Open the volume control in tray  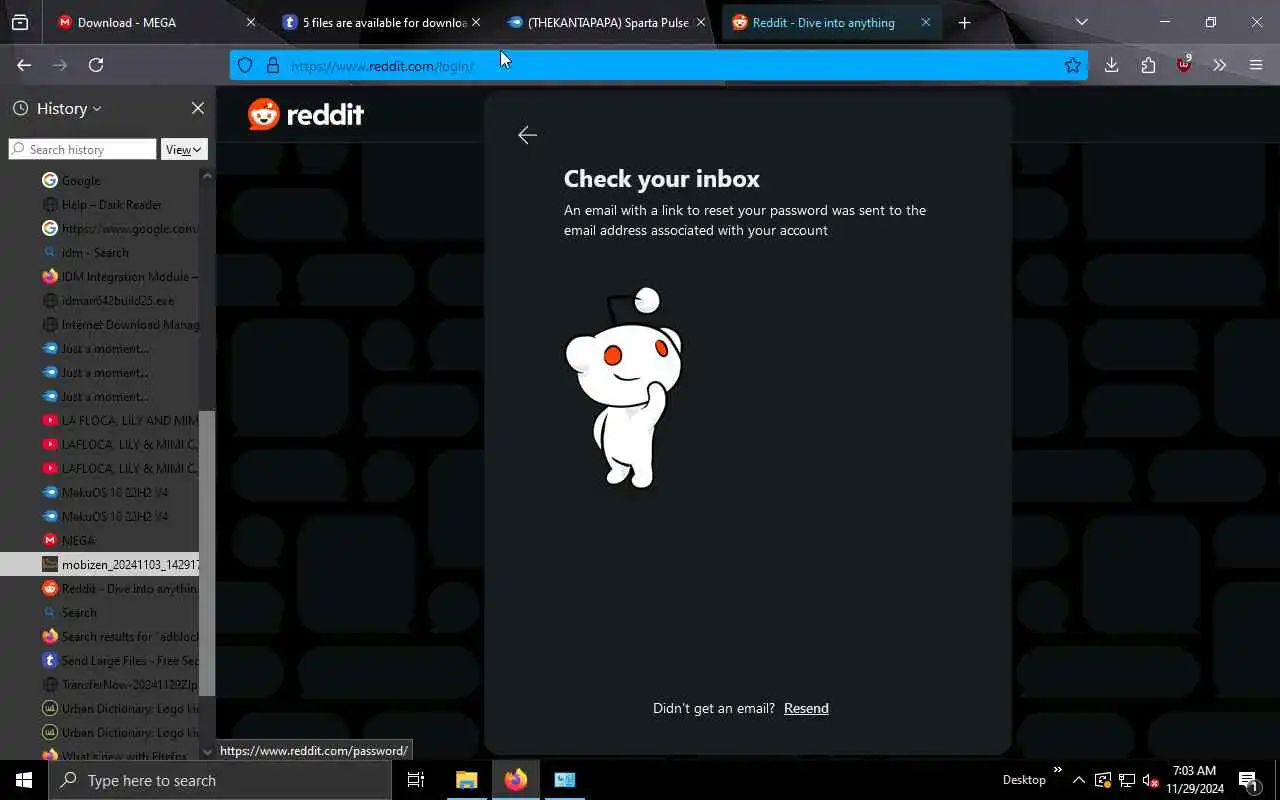pyautogui.click(x=1150, y=780)
